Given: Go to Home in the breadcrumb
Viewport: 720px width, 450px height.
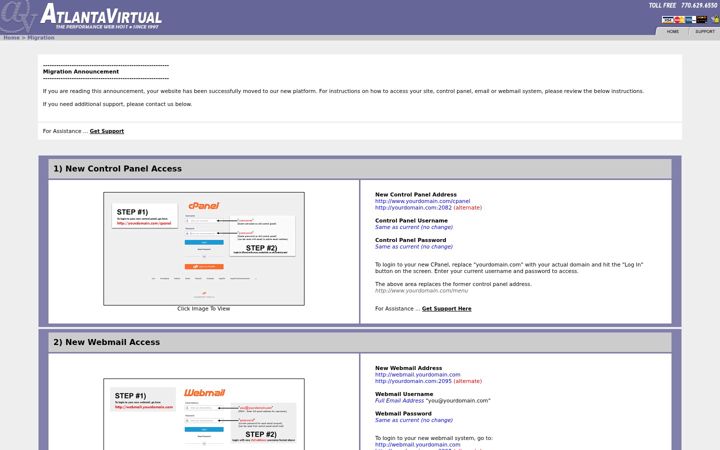Looking at the screenshot, I should [11, 38].
